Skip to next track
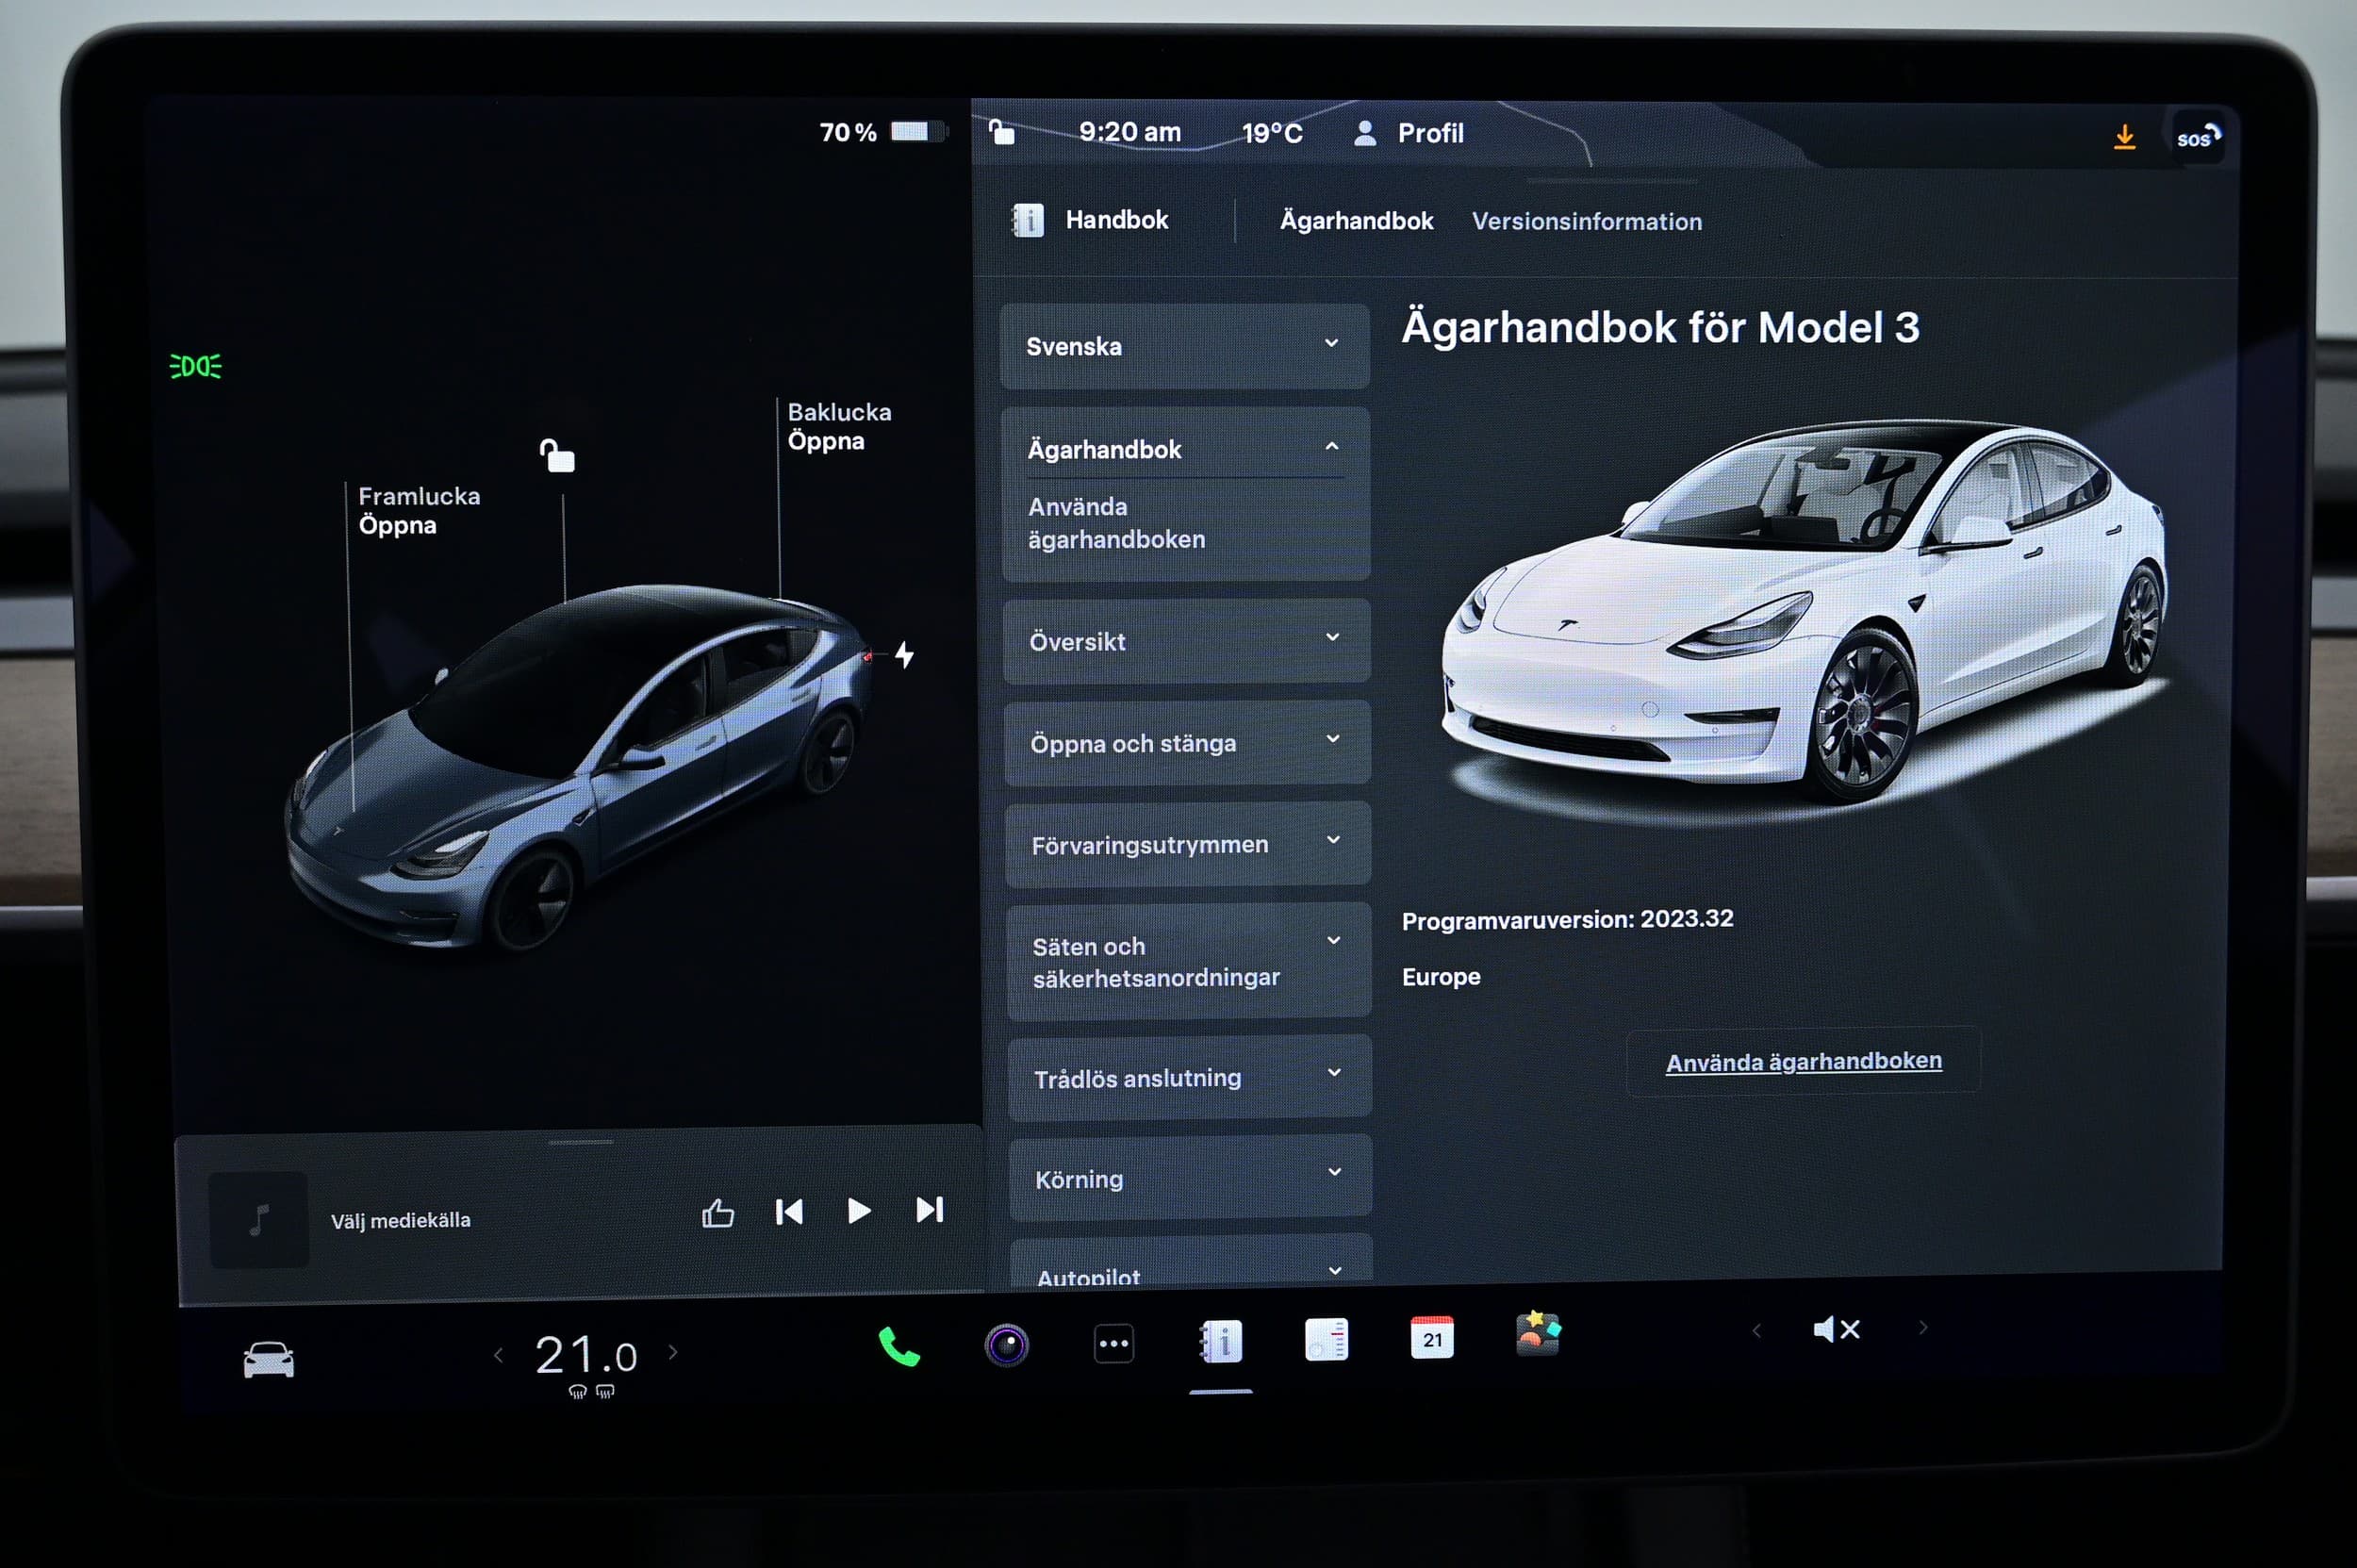Image resolution: width=2357 pixels, height=1568 pixels. tap(929, 1210)
